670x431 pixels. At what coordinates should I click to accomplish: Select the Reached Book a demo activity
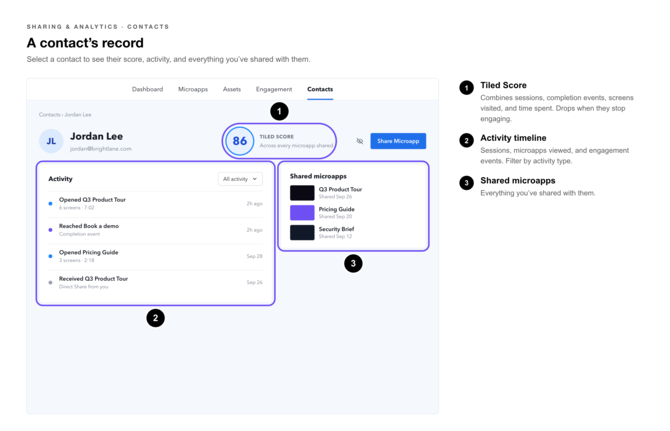pos(155,230)
